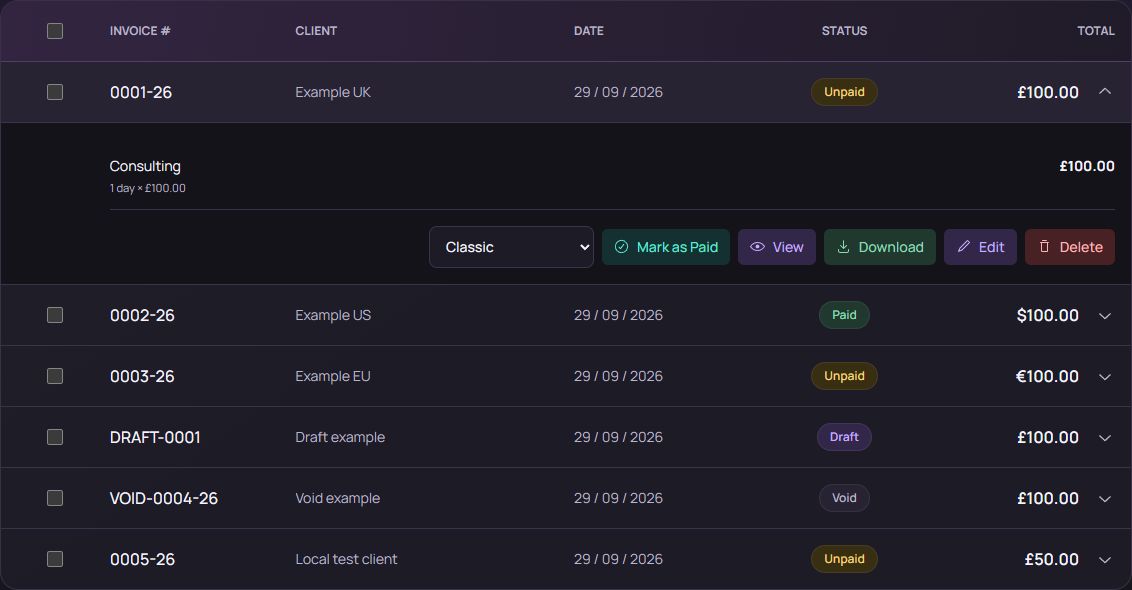
Task: Expand the DRAFT-0001 row chevron
Action: [x=1105, y=438]
